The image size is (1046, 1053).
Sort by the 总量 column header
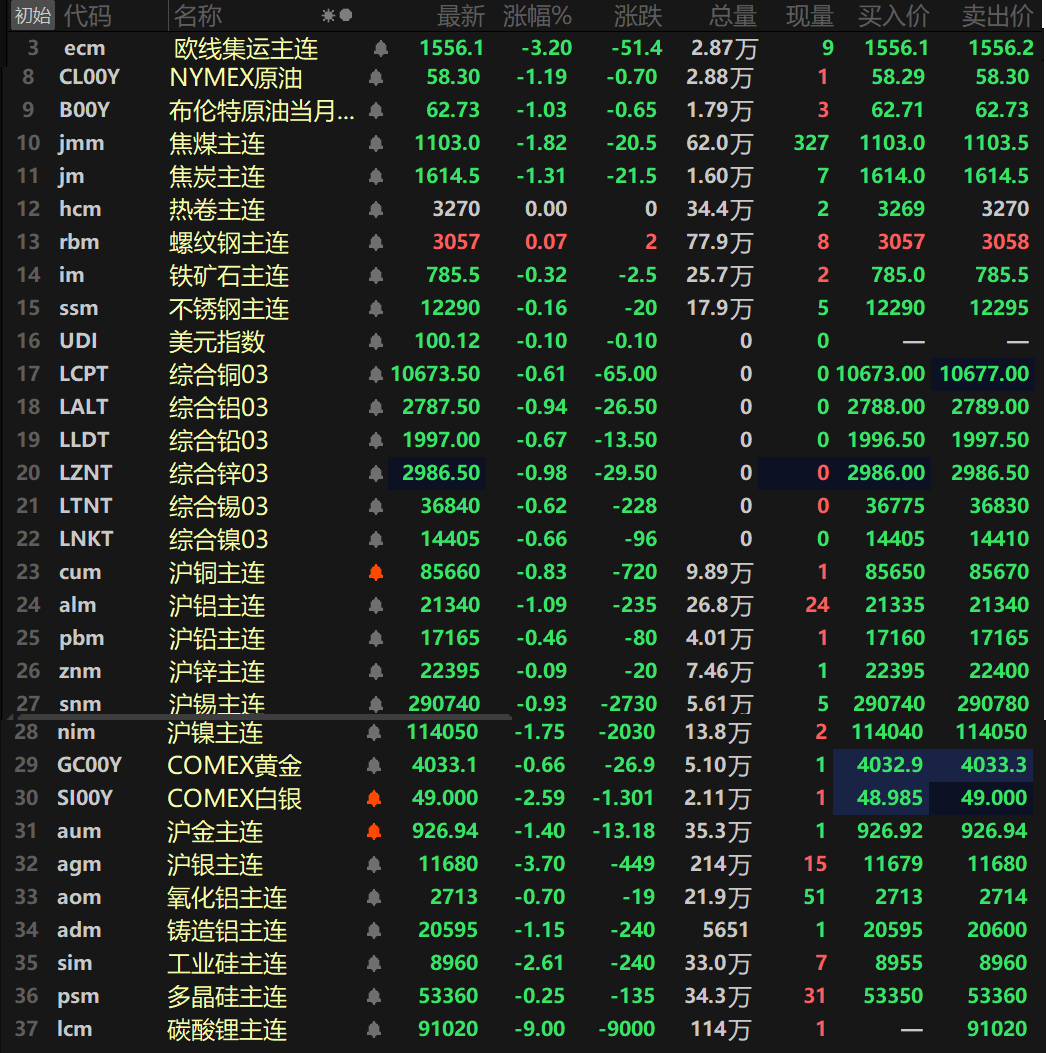(x=732, y=15)
